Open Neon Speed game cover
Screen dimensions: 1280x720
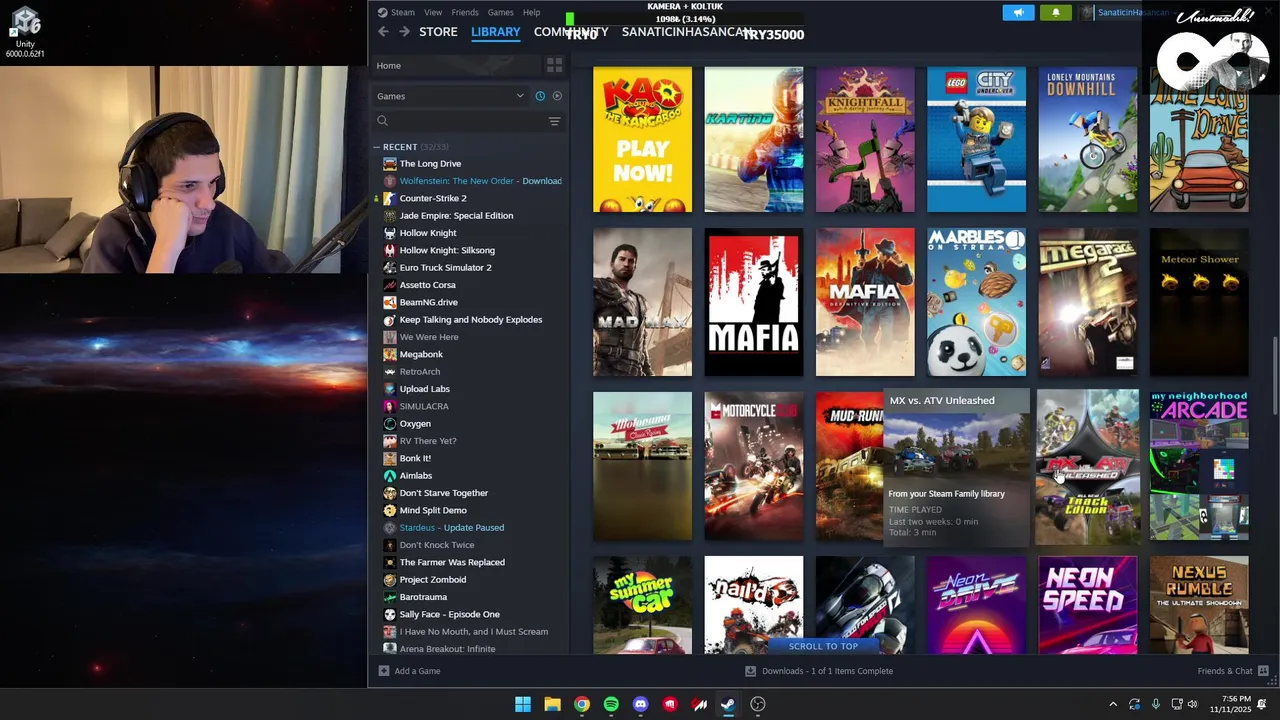tap(1087, 605)
